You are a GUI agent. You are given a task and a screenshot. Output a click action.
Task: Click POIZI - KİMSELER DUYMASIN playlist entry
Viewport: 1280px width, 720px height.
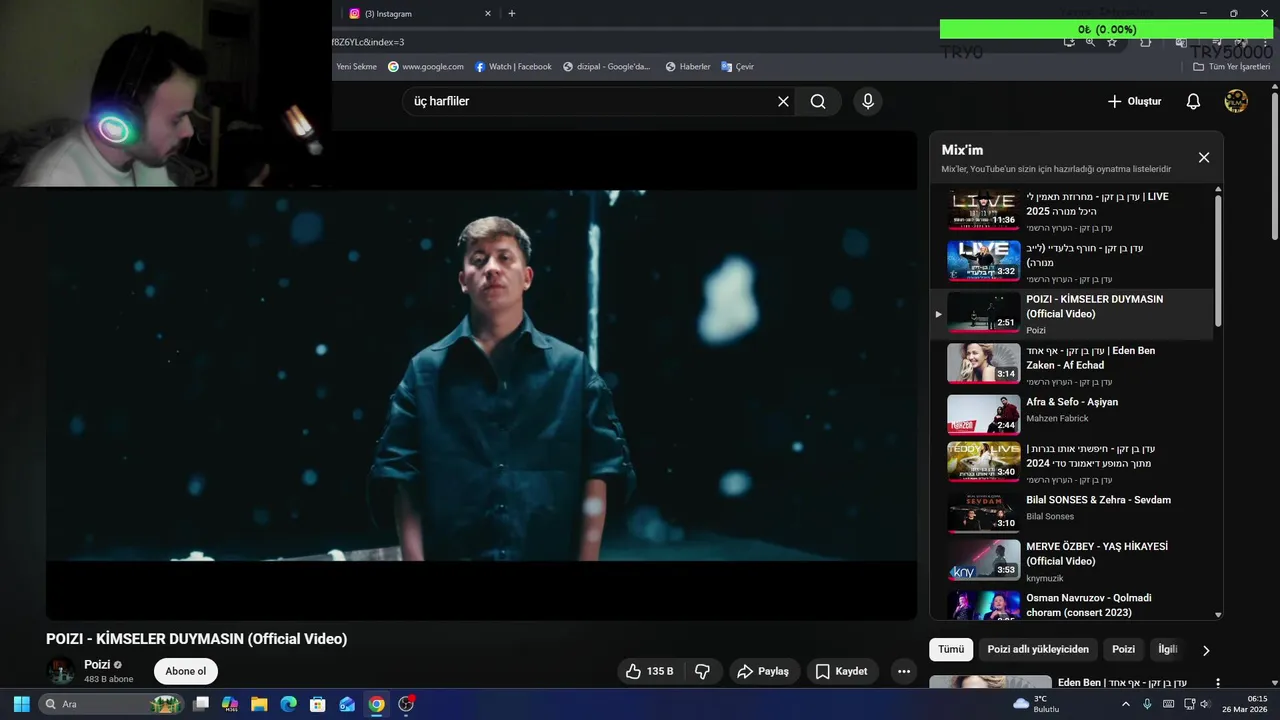tap(1071, 313)
